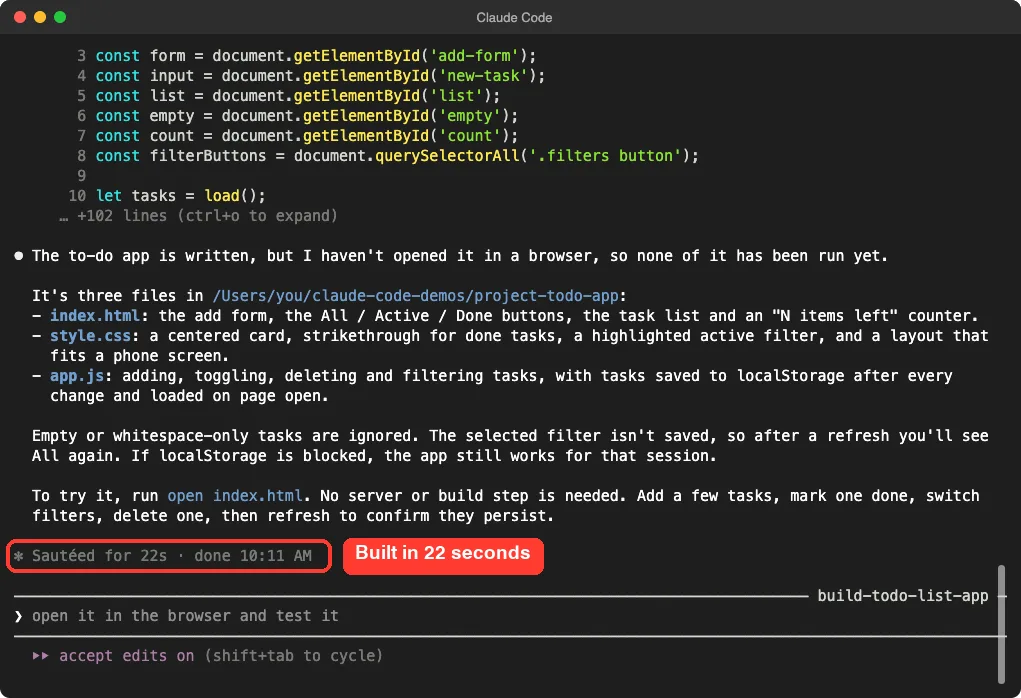Viewport: 1021px width, 698px height.
Task: Click the 'change and loaded on page open.' line
Action: point(189,396)
